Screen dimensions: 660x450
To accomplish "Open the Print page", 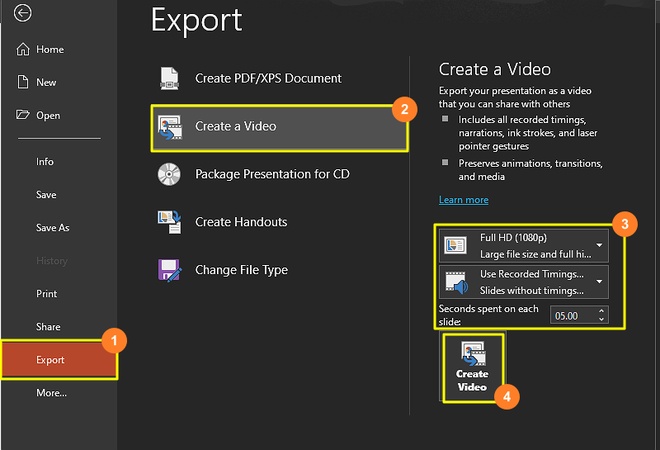I will click(x=59, y=294).
